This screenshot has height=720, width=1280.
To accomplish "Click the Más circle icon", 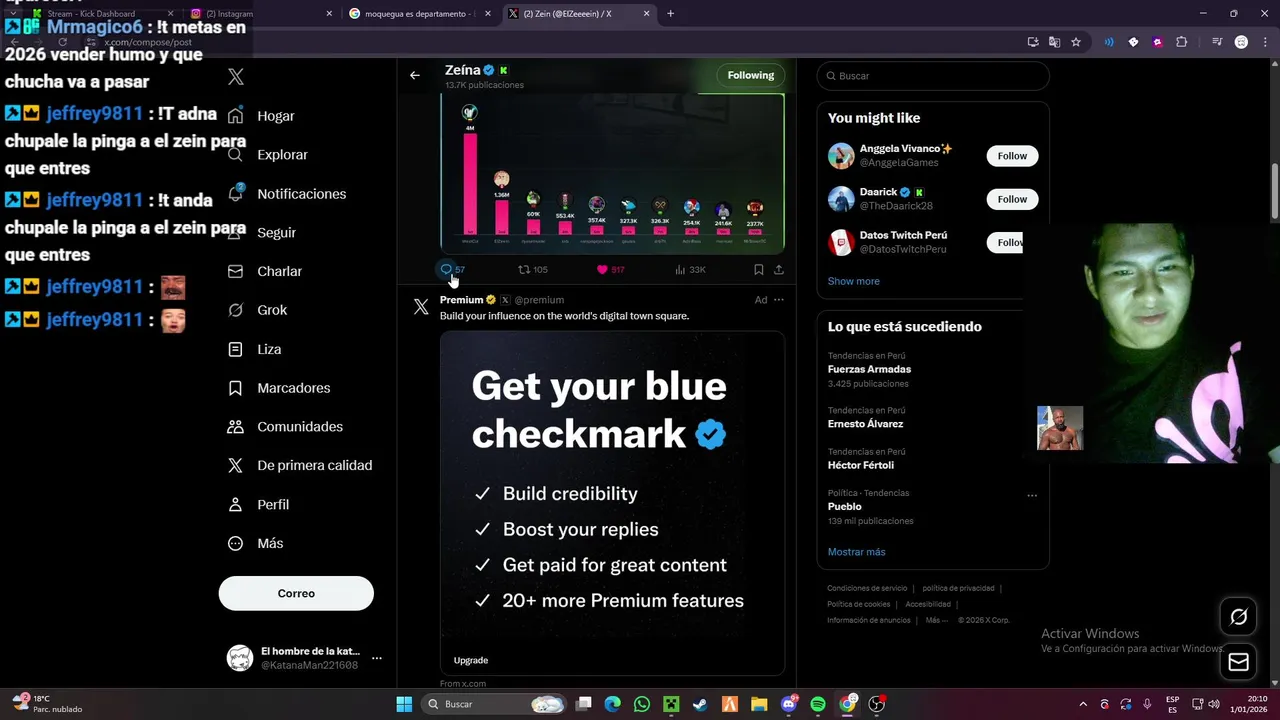I will click(x=236, y=544).
